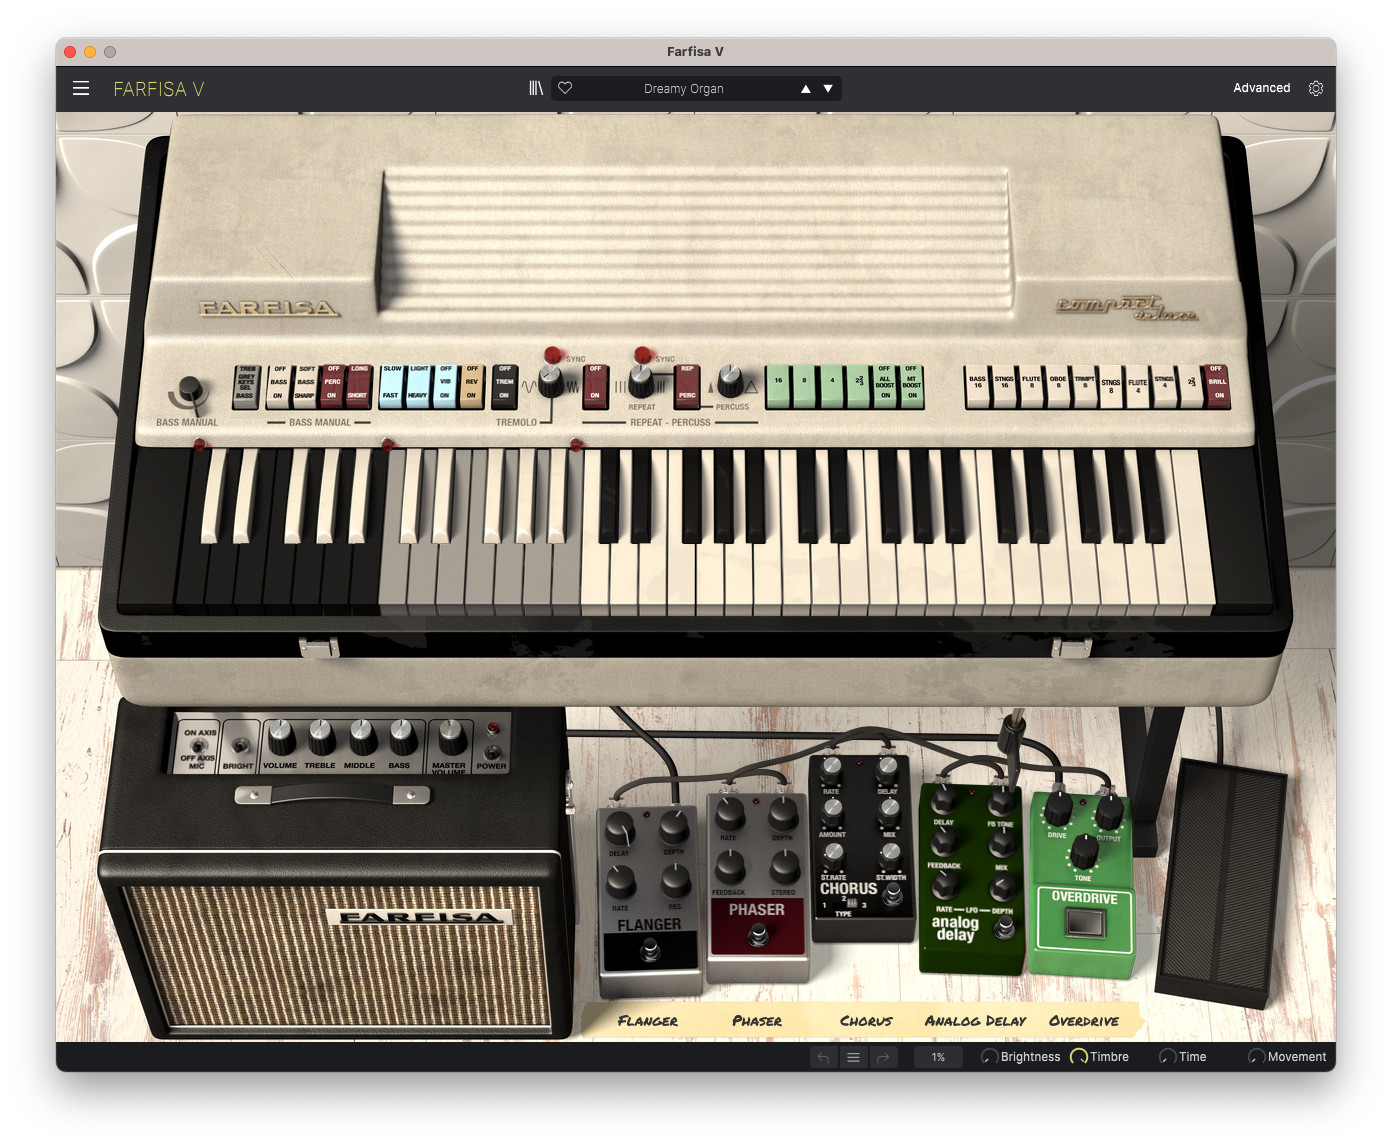Click the amp Bass knob
This screenshot has height=1146, width=1392.
click(402, 738)
